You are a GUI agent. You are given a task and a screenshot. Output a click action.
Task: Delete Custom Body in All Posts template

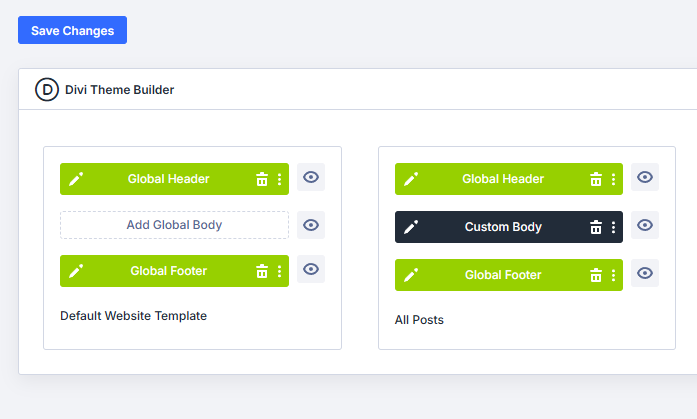pyautogui.click(x=596, y=227)
